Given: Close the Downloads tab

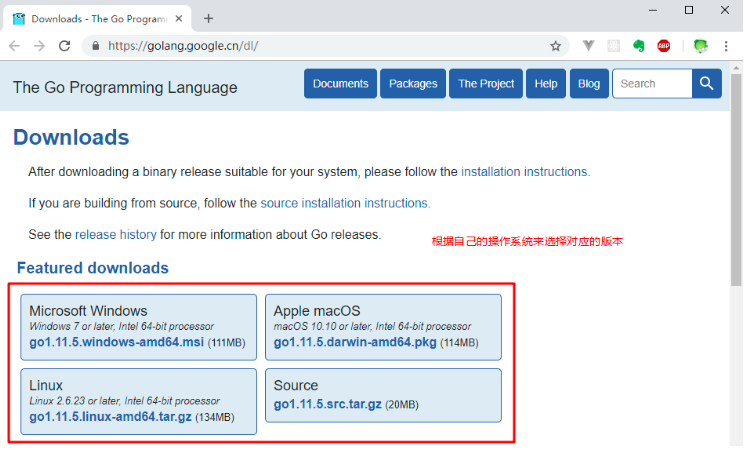Looking at the screenshot, I should point(179,19).
